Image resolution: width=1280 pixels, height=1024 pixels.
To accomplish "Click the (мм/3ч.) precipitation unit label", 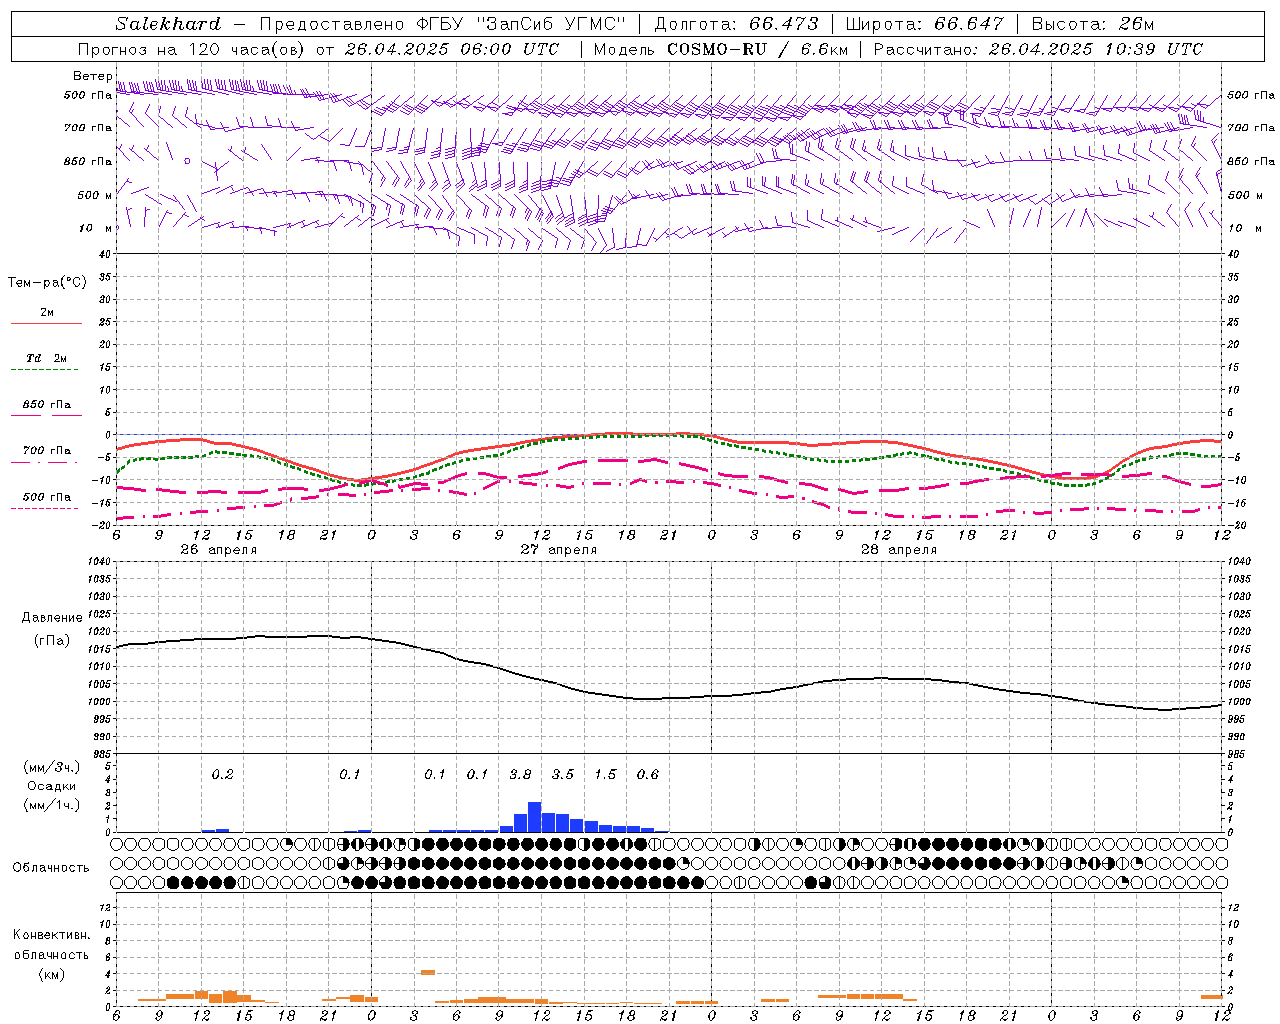I will 52,767.
